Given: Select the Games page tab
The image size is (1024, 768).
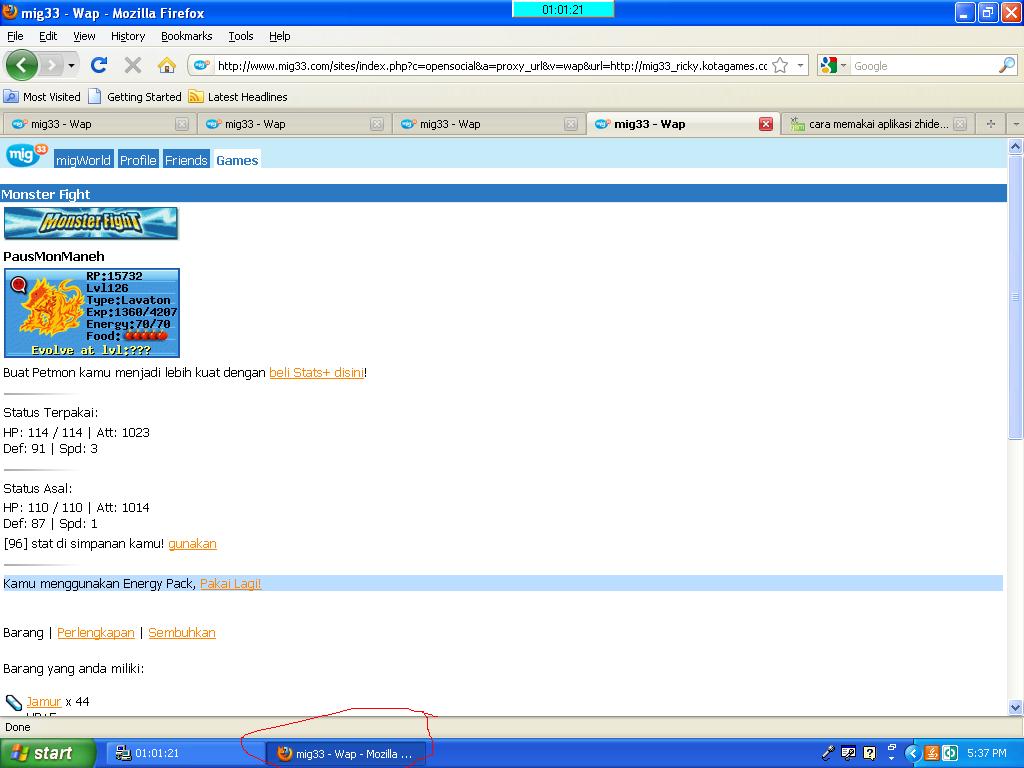Looking at the screenshot, I should coord(237,160).
